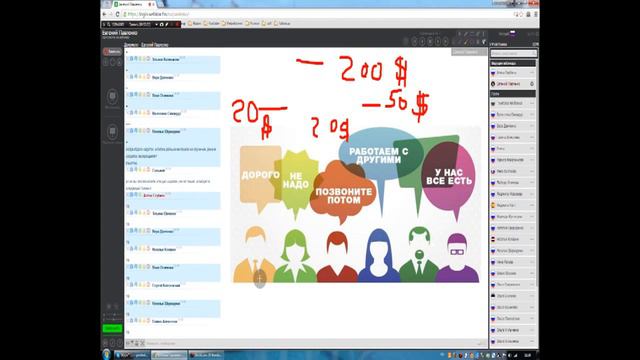Screen dimensions: 640x360
Task: Click the taskbar clock
Action: coord(528,355)
